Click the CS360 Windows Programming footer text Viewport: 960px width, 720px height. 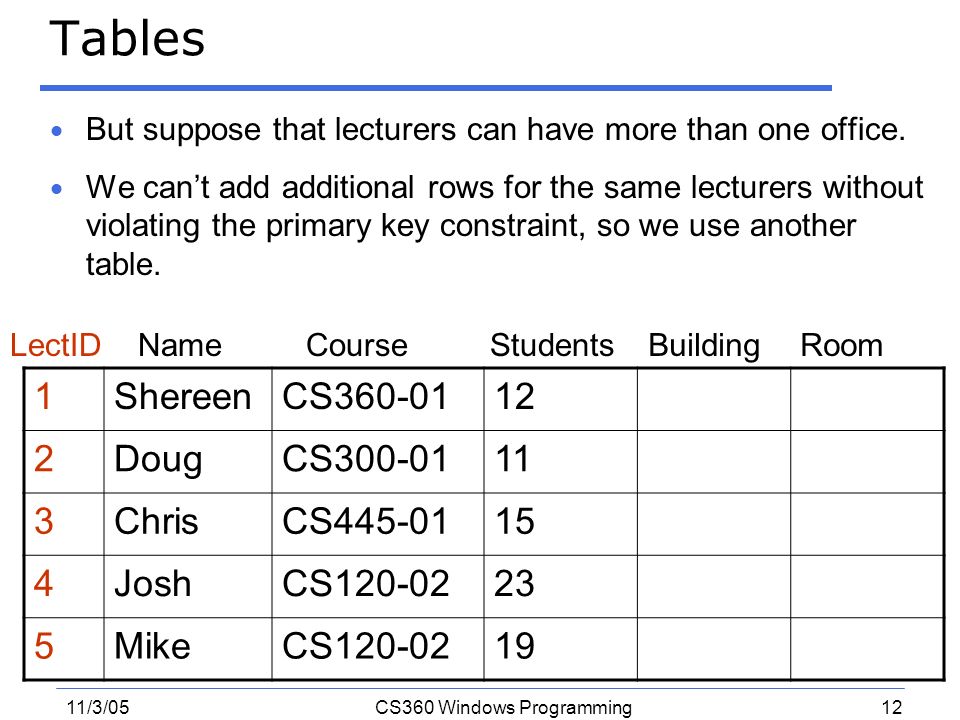click(503, 708)
